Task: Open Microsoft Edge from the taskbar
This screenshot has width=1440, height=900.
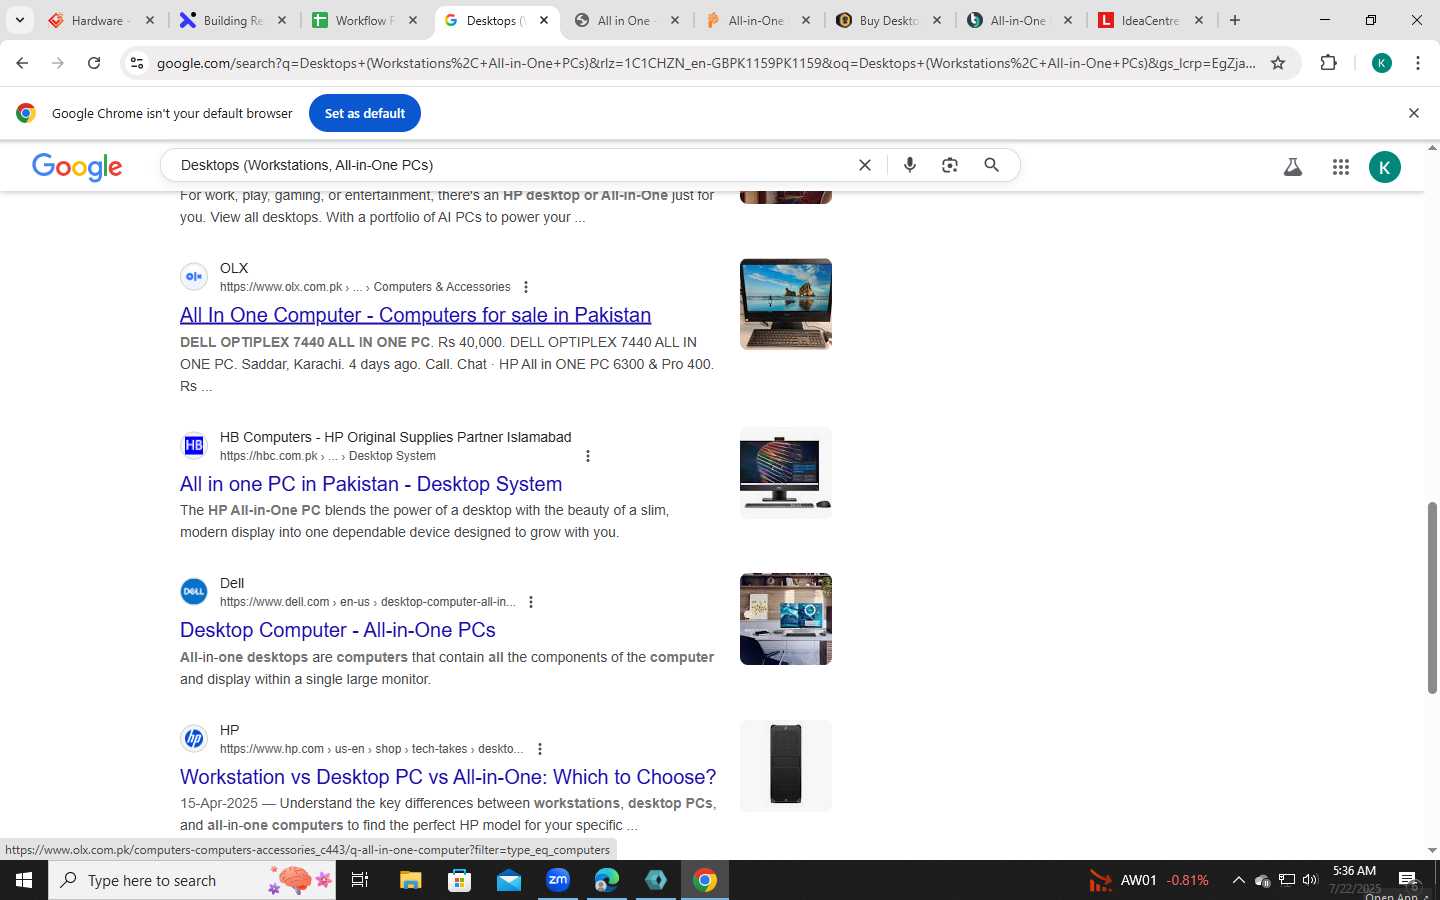Action: coord(607,880)
